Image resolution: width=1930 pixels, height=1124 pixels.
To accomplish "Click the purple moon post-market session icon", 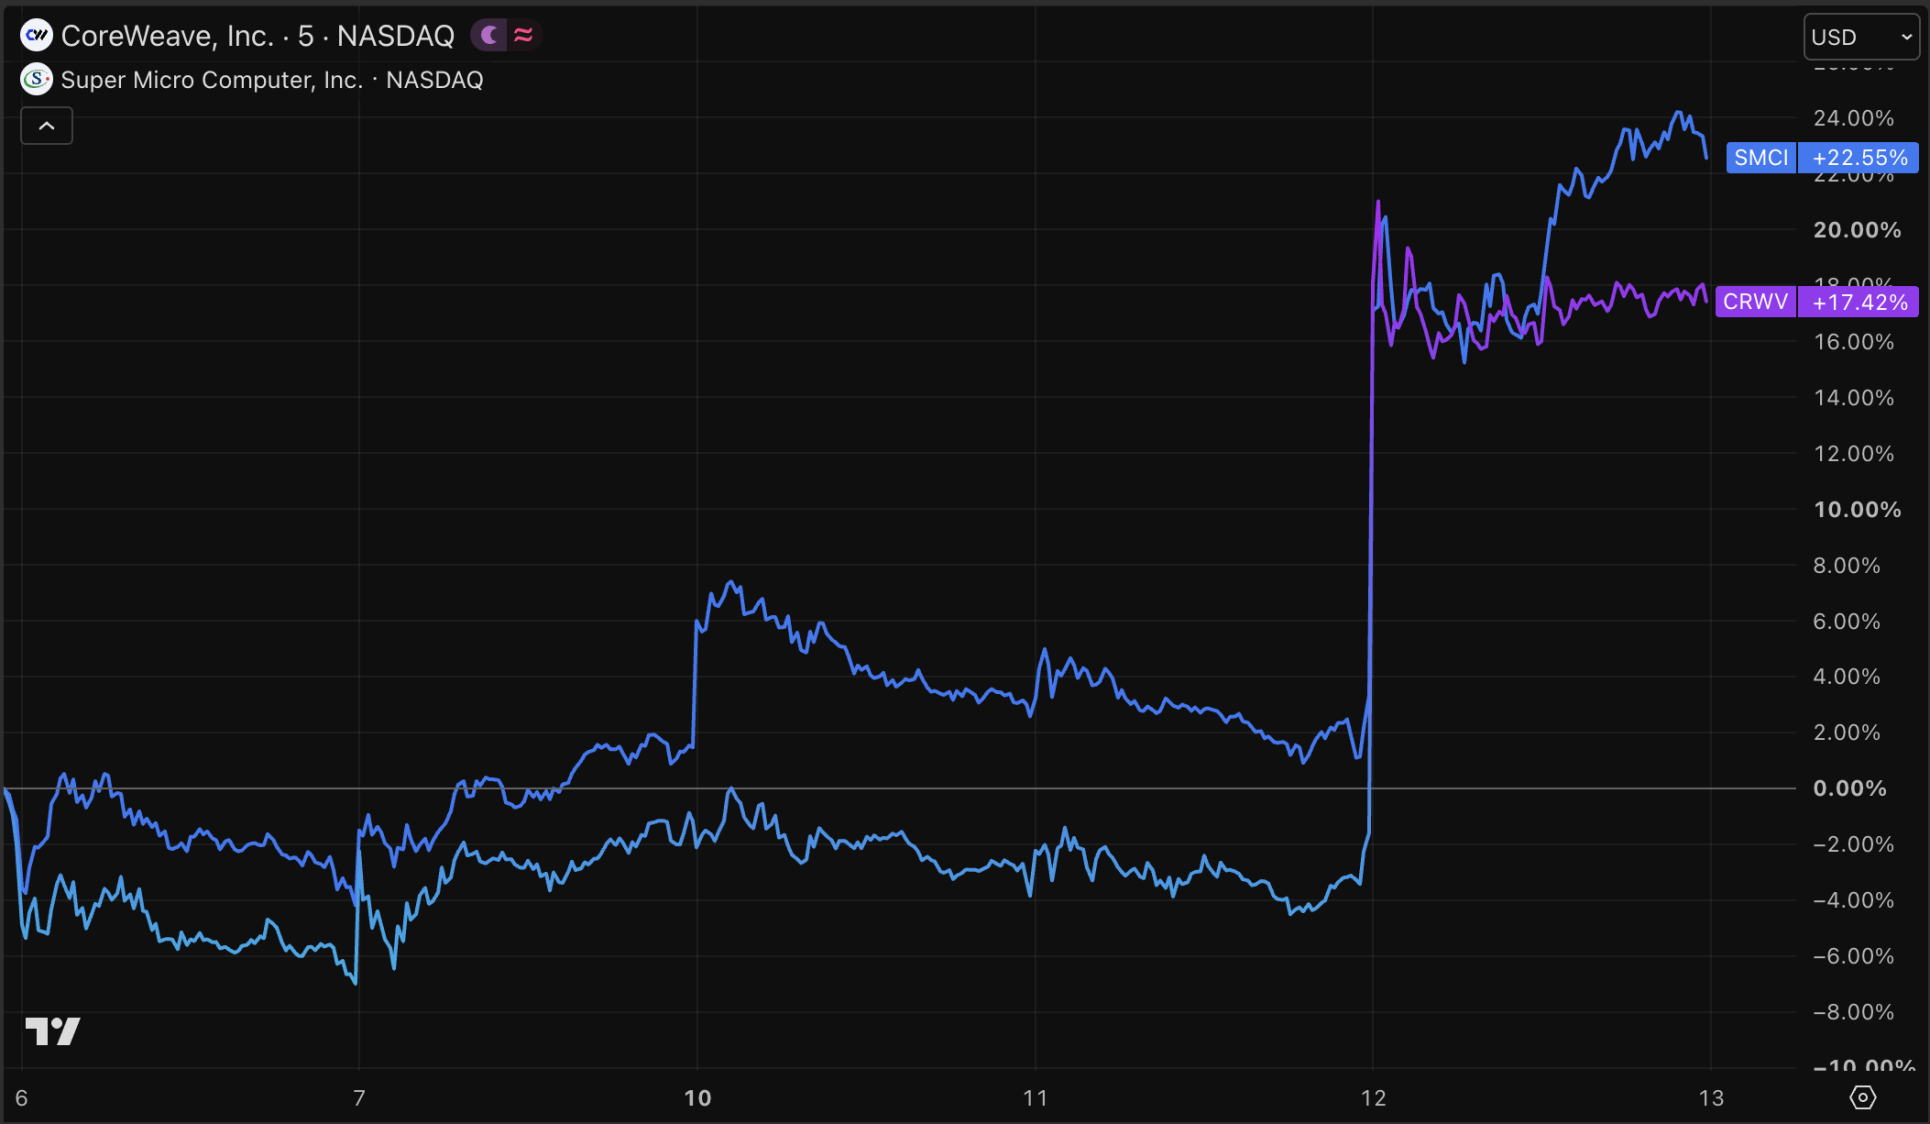I will coord(489,36).
